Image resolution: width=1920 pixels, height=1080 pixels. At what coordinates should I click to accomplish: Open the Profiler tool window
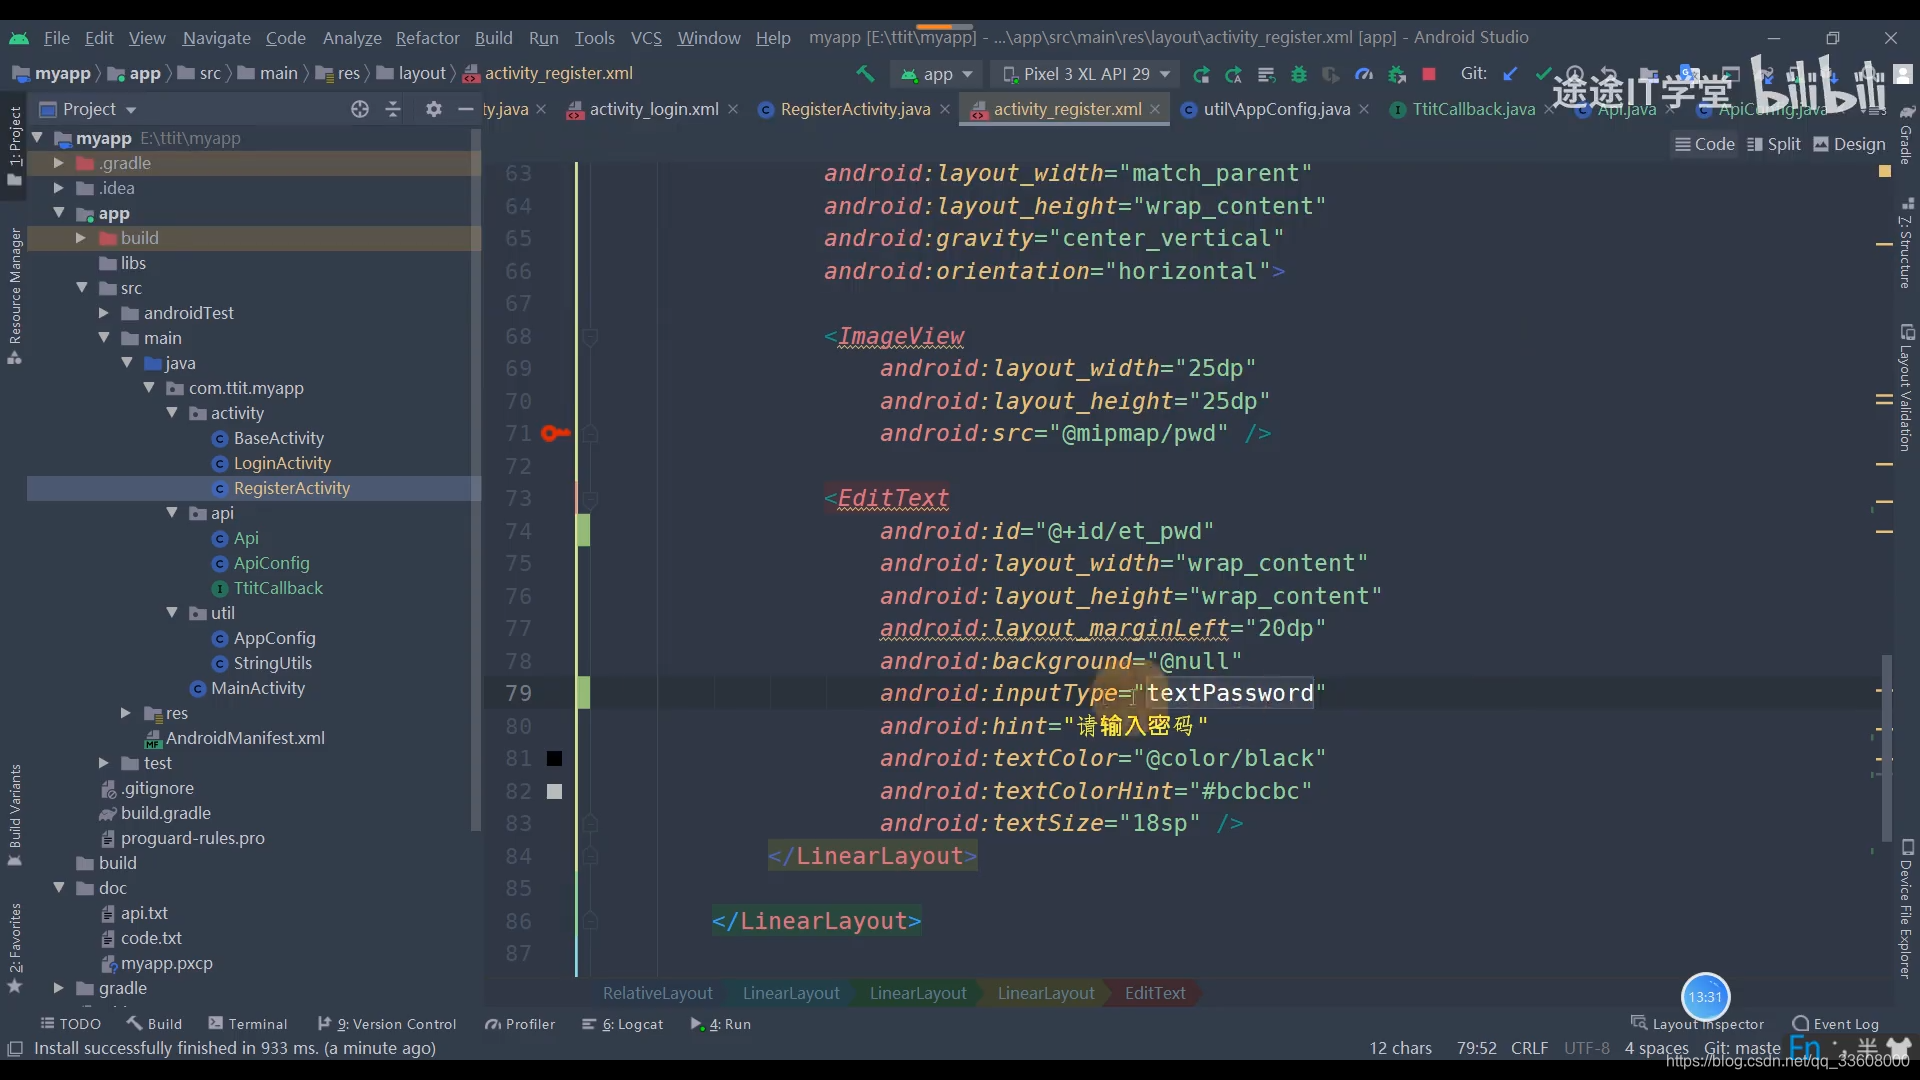click(x=520, y=1023)
